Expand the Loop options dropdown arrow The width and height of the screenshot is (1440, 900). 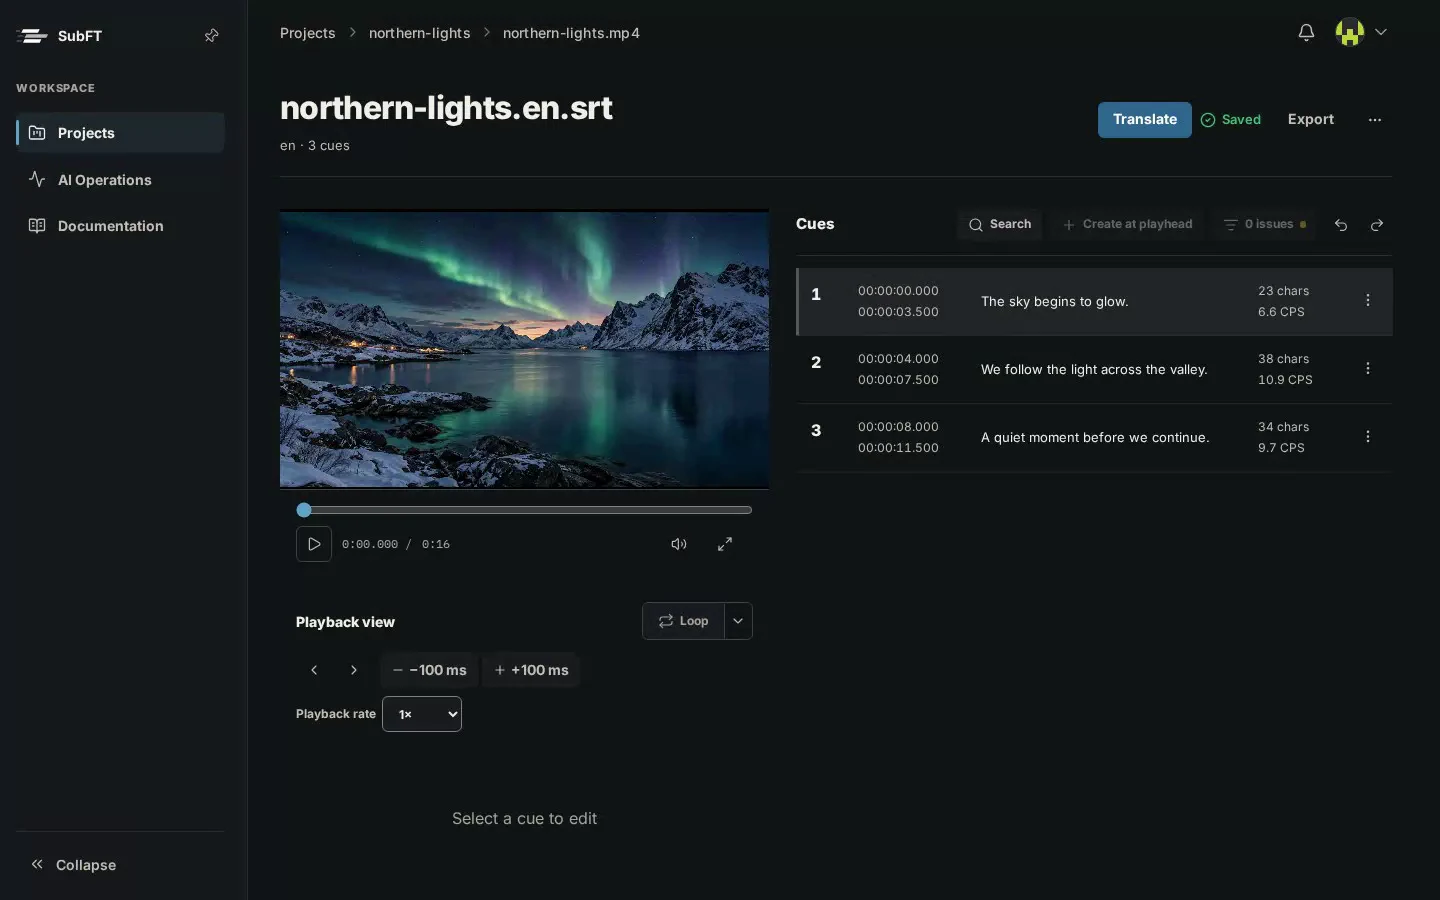(x=738, y=621)
